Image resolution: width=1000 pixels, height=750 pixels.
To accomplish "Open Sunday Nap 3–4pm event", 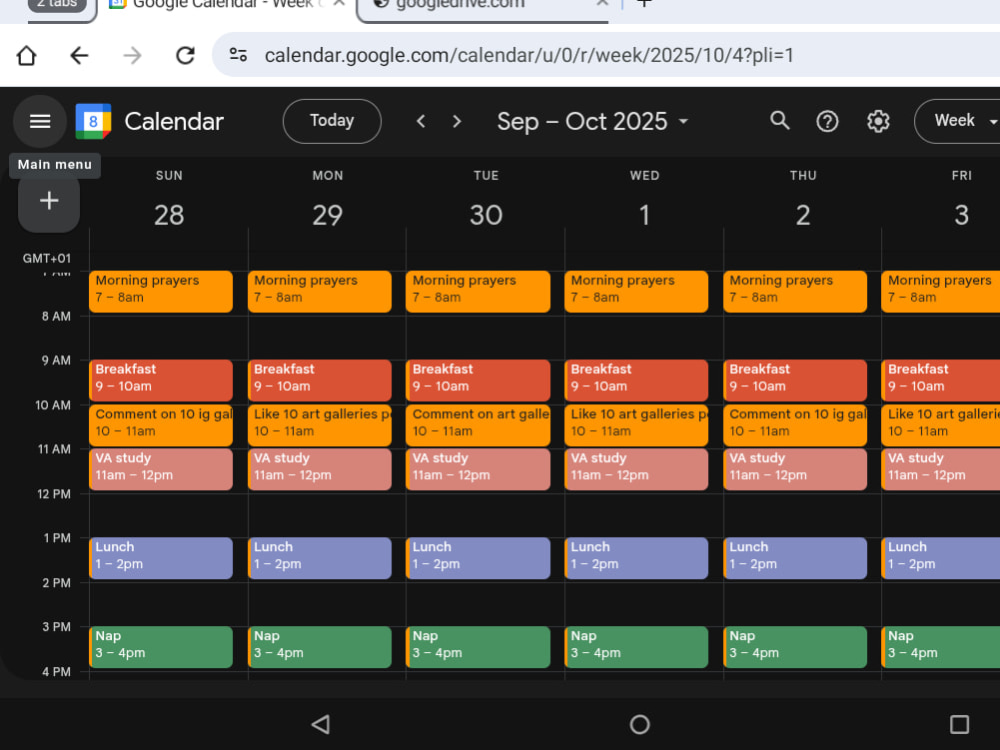I will pyautogui.click(x=161, y=647).
